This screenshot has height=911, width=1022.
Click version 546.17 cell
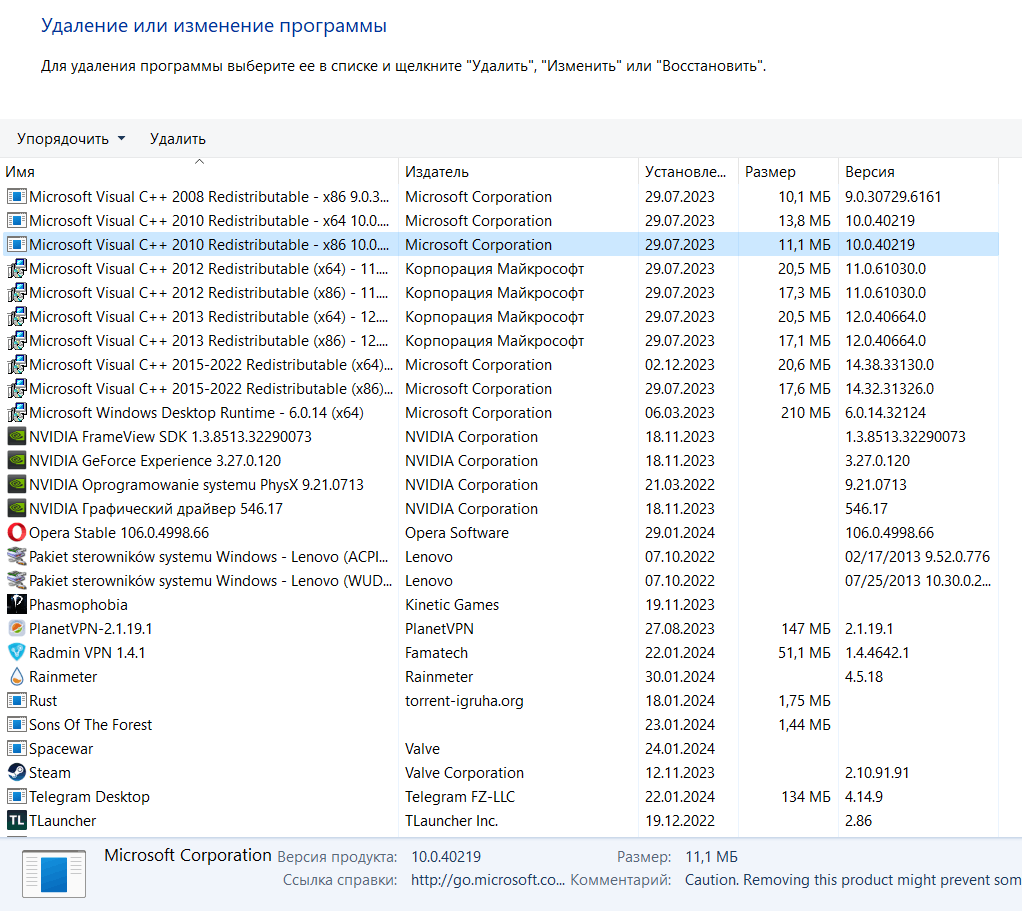click(866, 509)
